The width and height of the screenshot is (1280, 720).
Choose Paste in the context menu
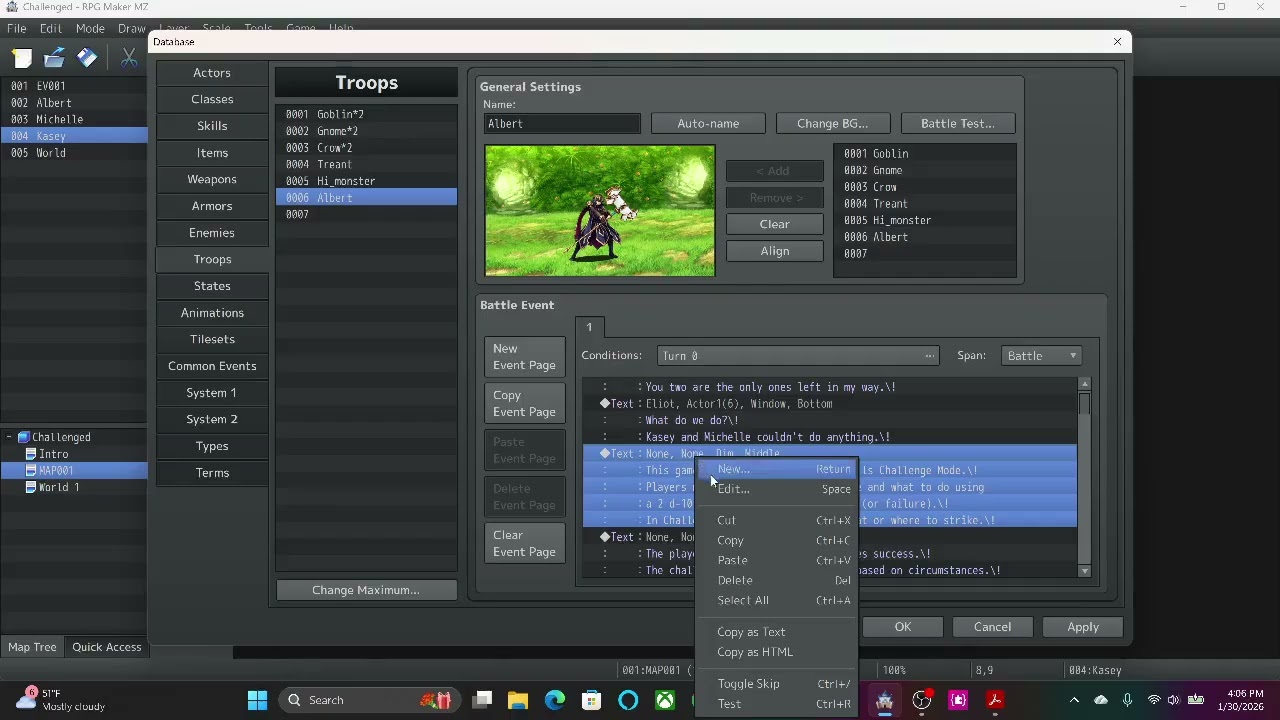coord(777,560)
